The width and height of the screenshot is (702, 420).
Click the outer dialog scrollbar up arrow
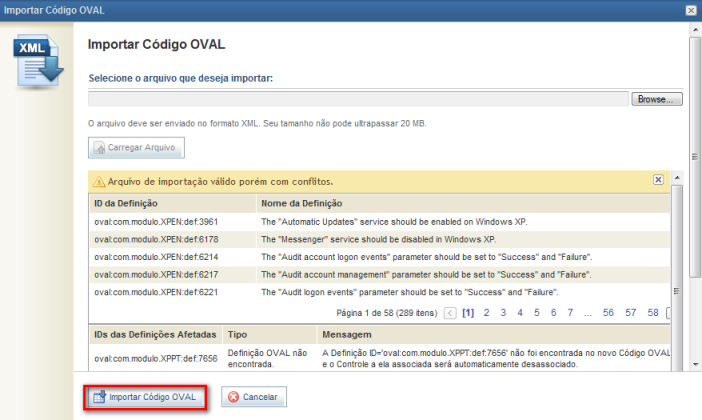695,30
